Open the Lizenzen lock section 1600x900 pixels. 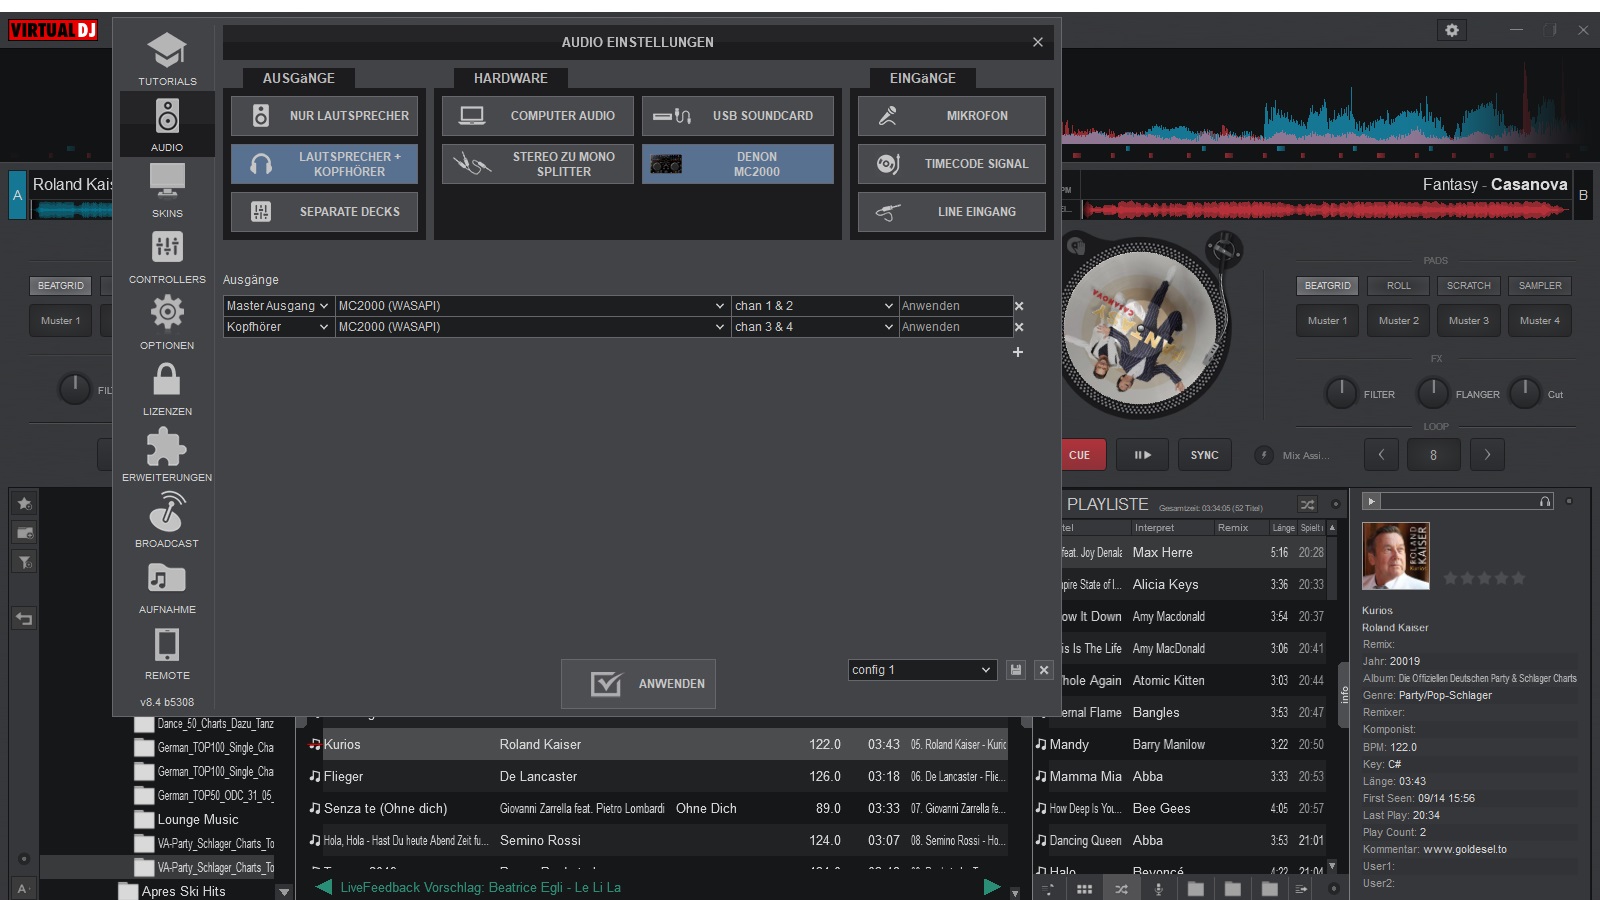coord(167,388)
